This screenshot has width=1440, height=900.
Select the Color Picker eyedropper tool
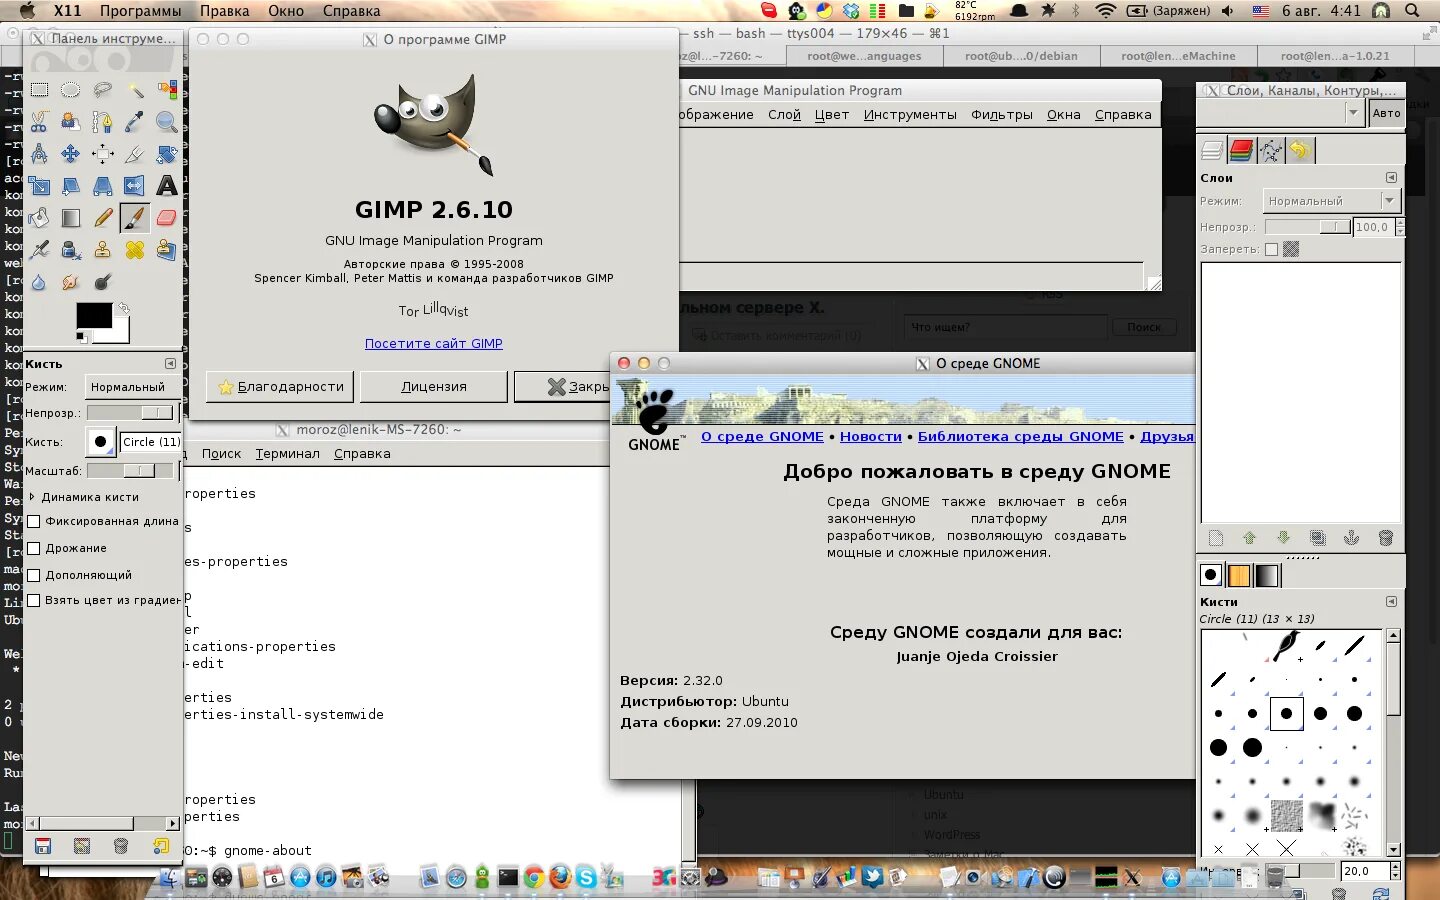pyautogui.click(x=135, y=122)
